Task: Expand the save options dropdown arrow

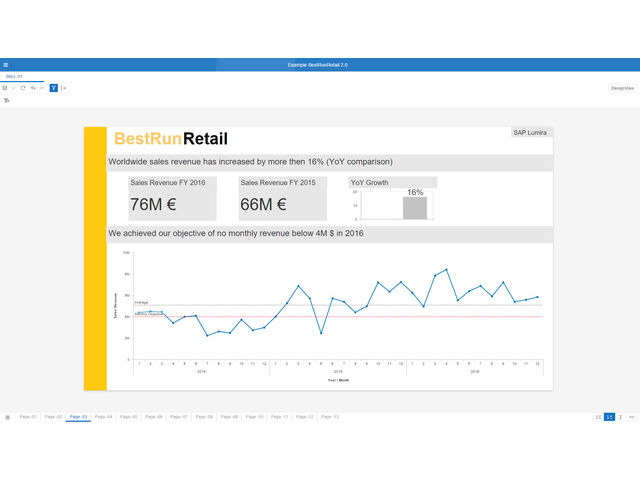Action: pos(13,88)
